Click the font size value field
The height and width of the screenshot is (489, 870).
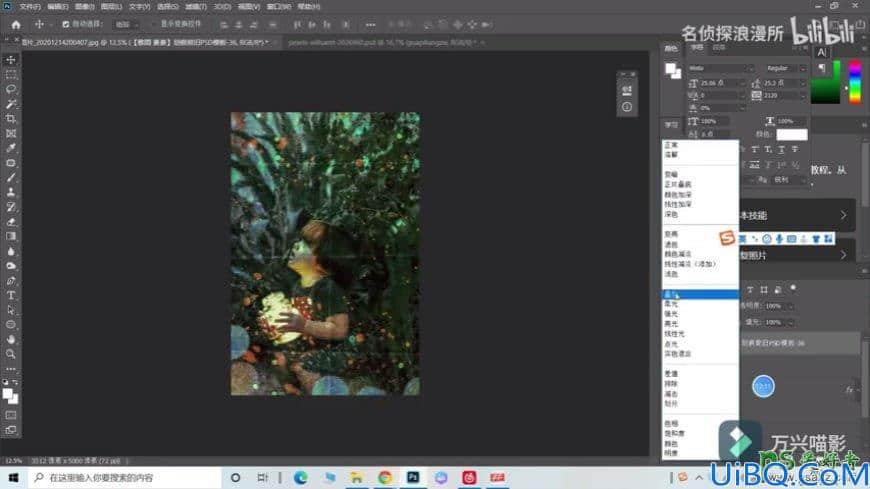coord(717,83)
